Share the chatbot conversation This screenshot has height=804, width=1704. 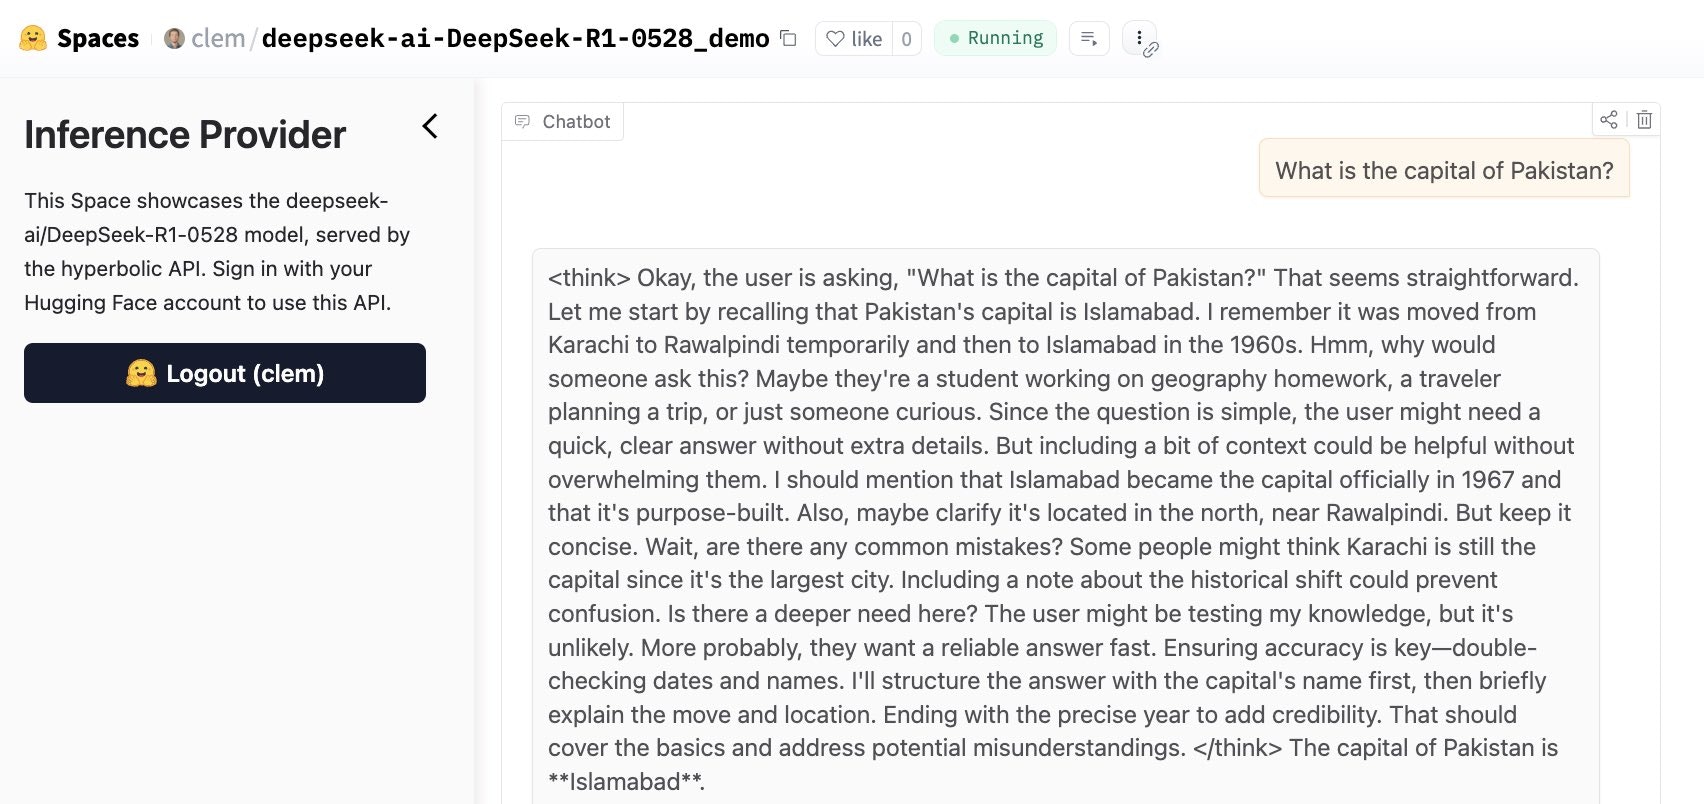click(x=1608, y=120)
